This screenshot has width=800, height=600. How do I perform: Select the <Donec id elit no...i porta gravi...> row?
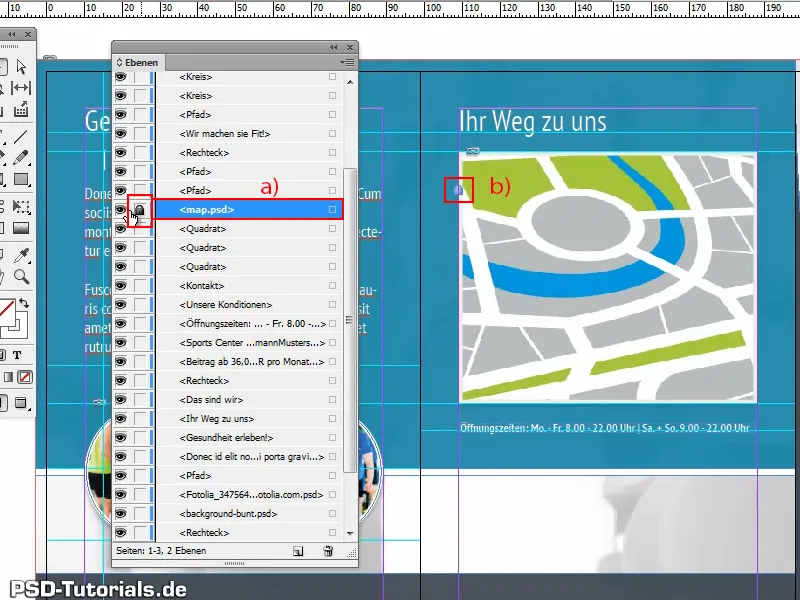(x=248, y=456)
